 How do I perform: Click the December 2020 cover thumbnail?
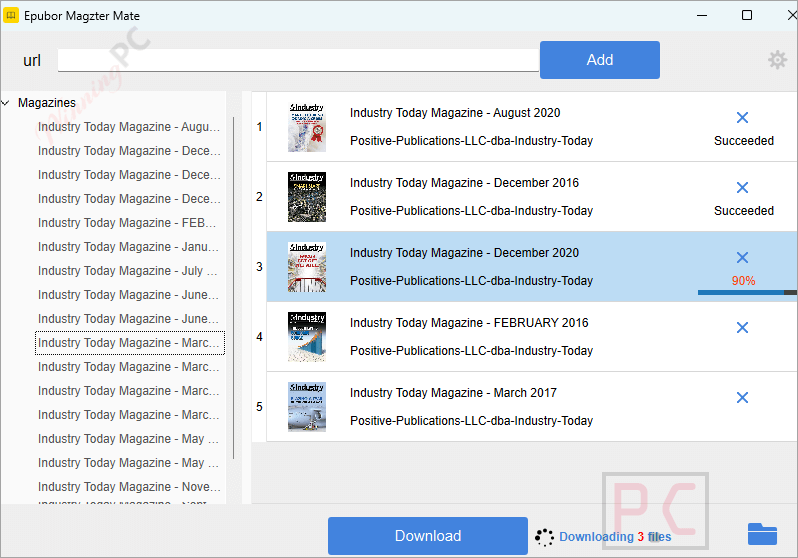[x=307, y=267]
